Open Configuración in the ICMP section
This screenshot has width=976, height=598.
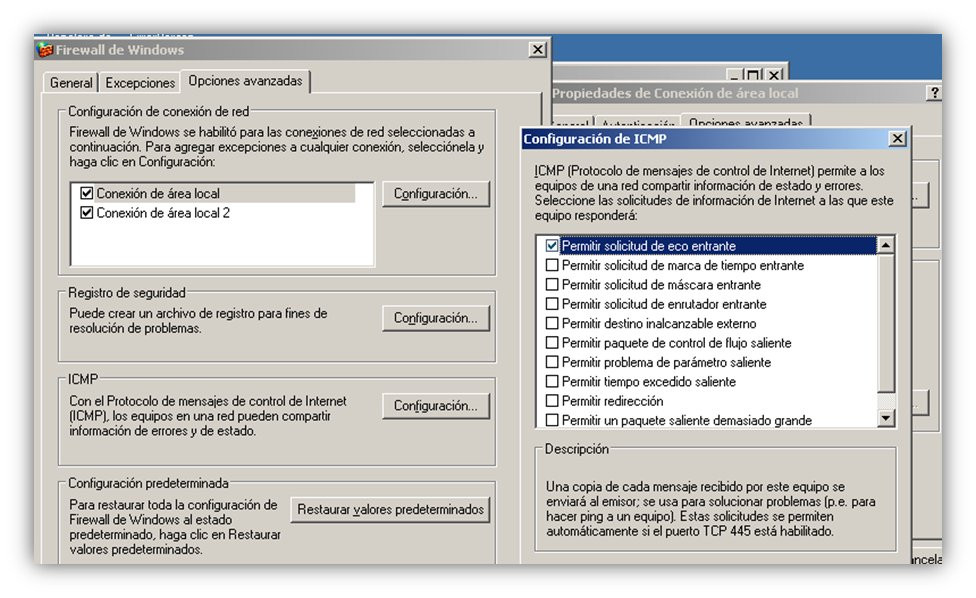tap(436, 406)
